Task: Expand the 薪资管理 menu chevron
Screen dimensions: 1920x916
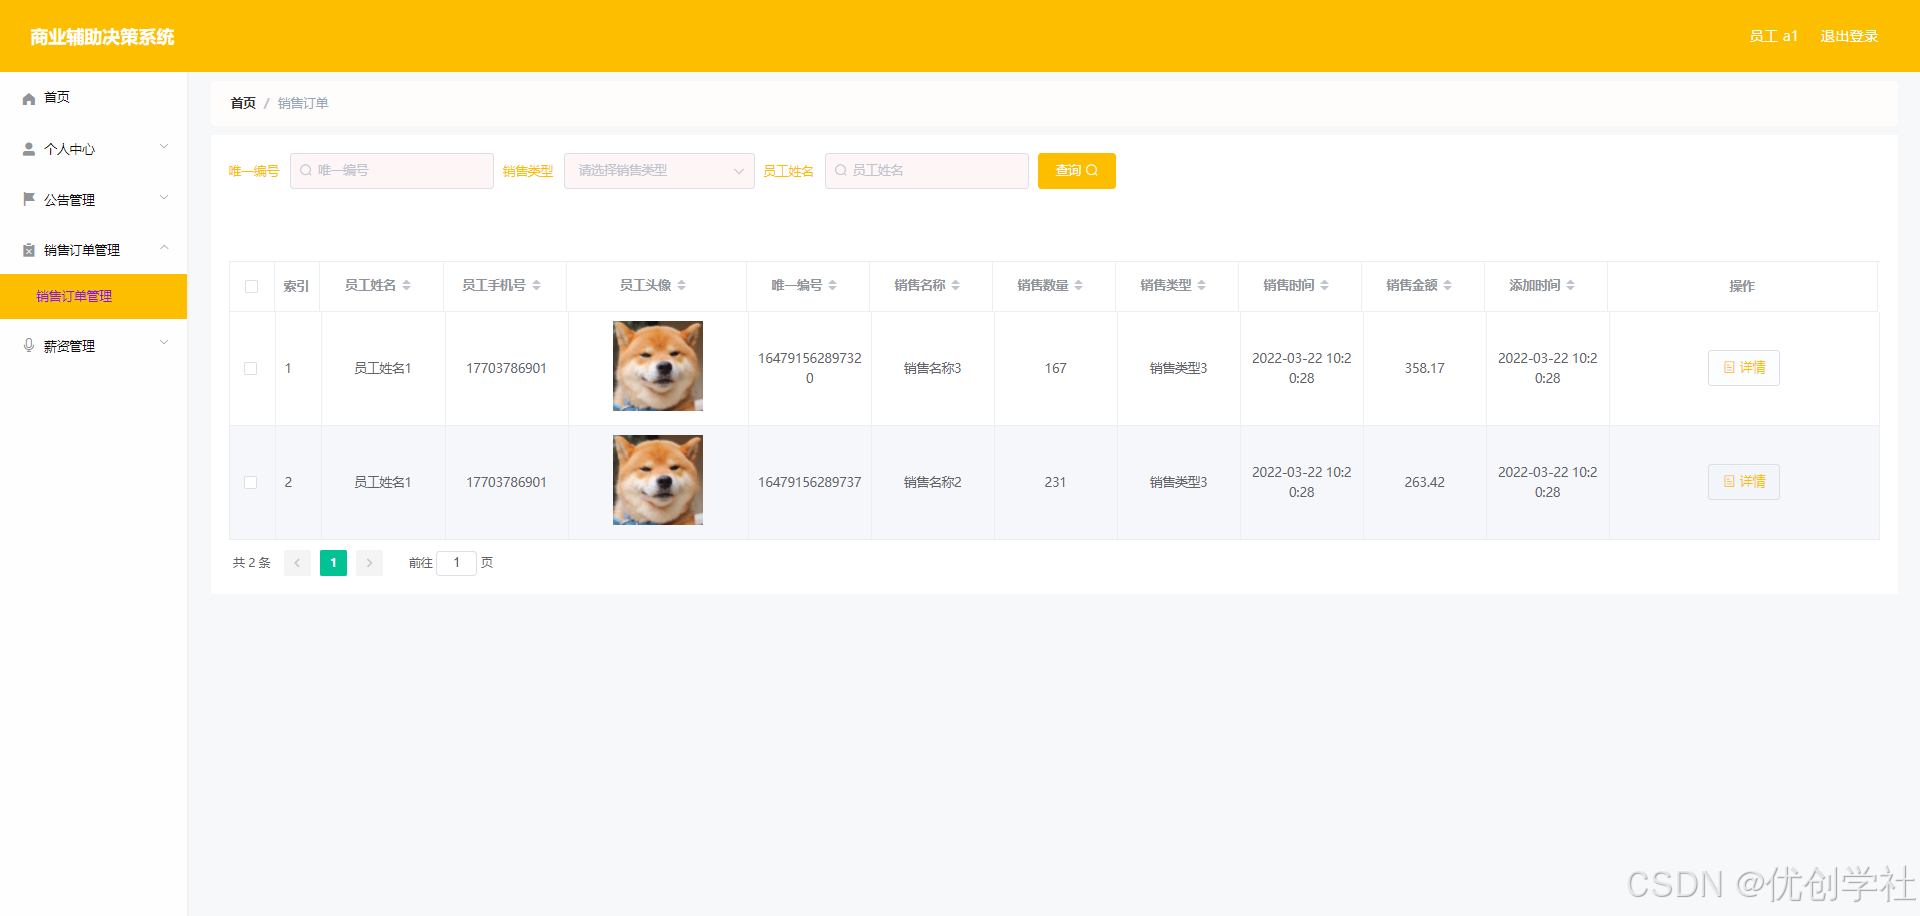Action: click(164, 343)
